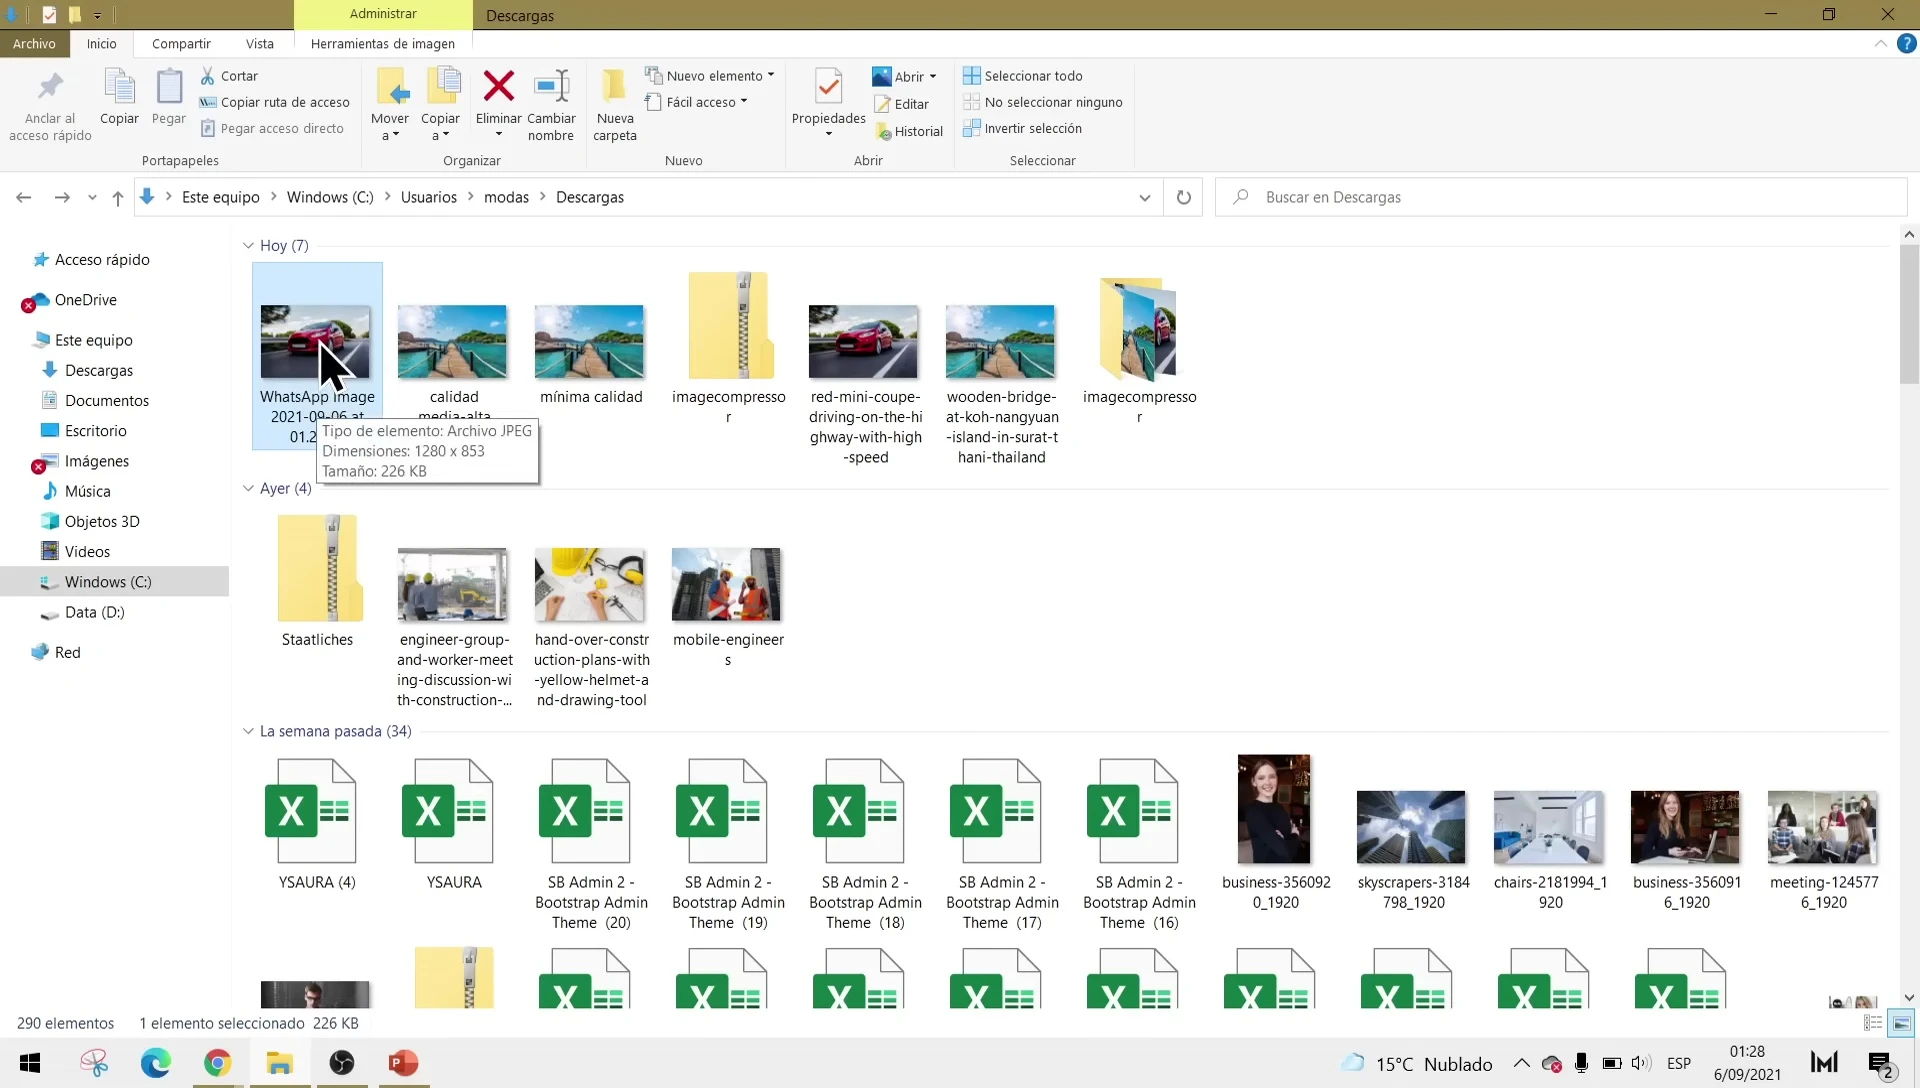Open the Compartir ribbon tab
Viewport: 1920px width, 1088px height.
(181, 44)
